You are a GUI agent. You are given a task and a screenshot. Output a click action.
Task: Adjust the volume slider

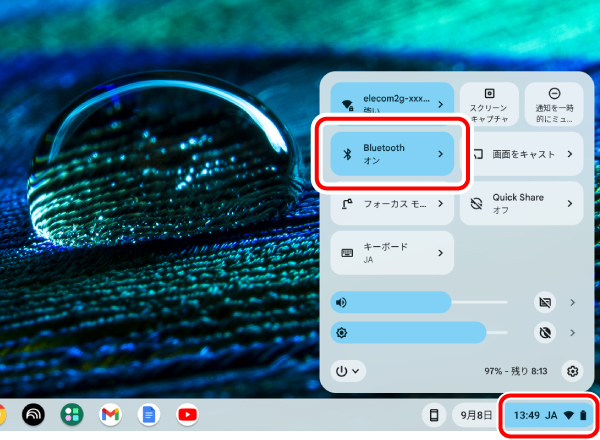coord(420,302)
